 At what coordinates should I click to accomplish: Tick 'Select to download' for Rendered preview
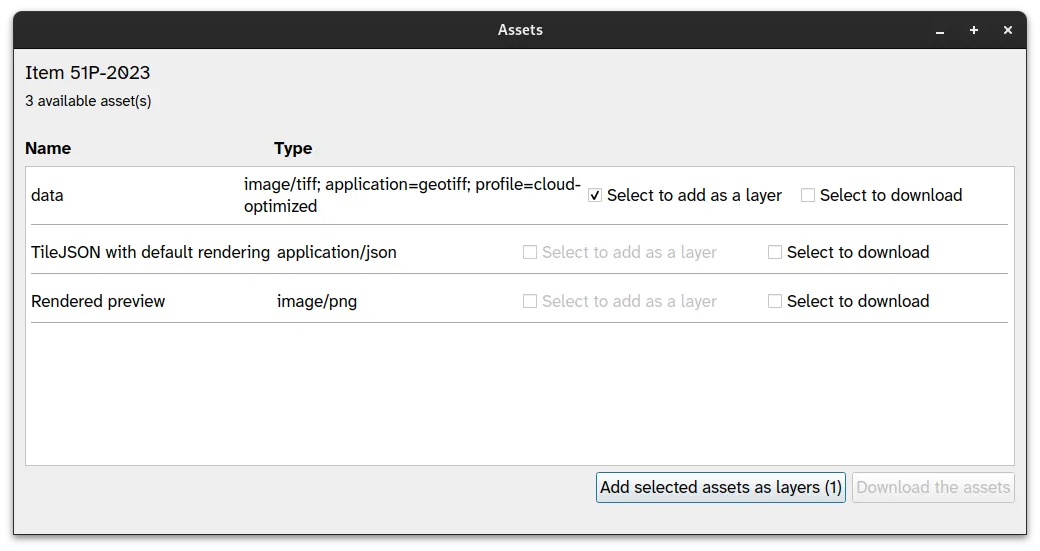pyautogui.click(x=775, y=302)
